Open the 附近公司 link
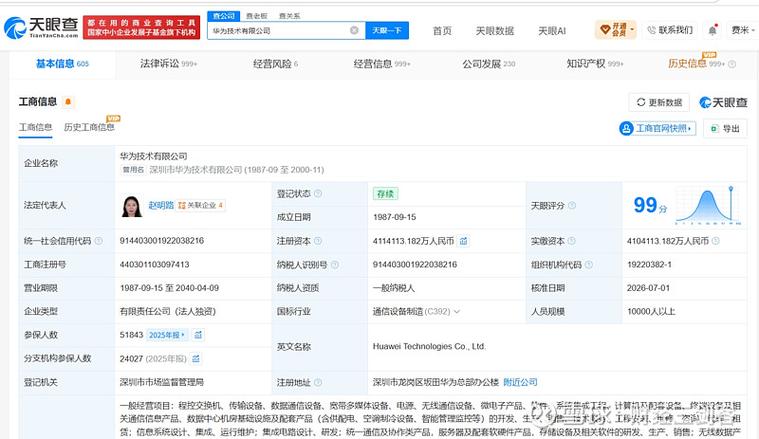759x439 pixels. point(520,382)
